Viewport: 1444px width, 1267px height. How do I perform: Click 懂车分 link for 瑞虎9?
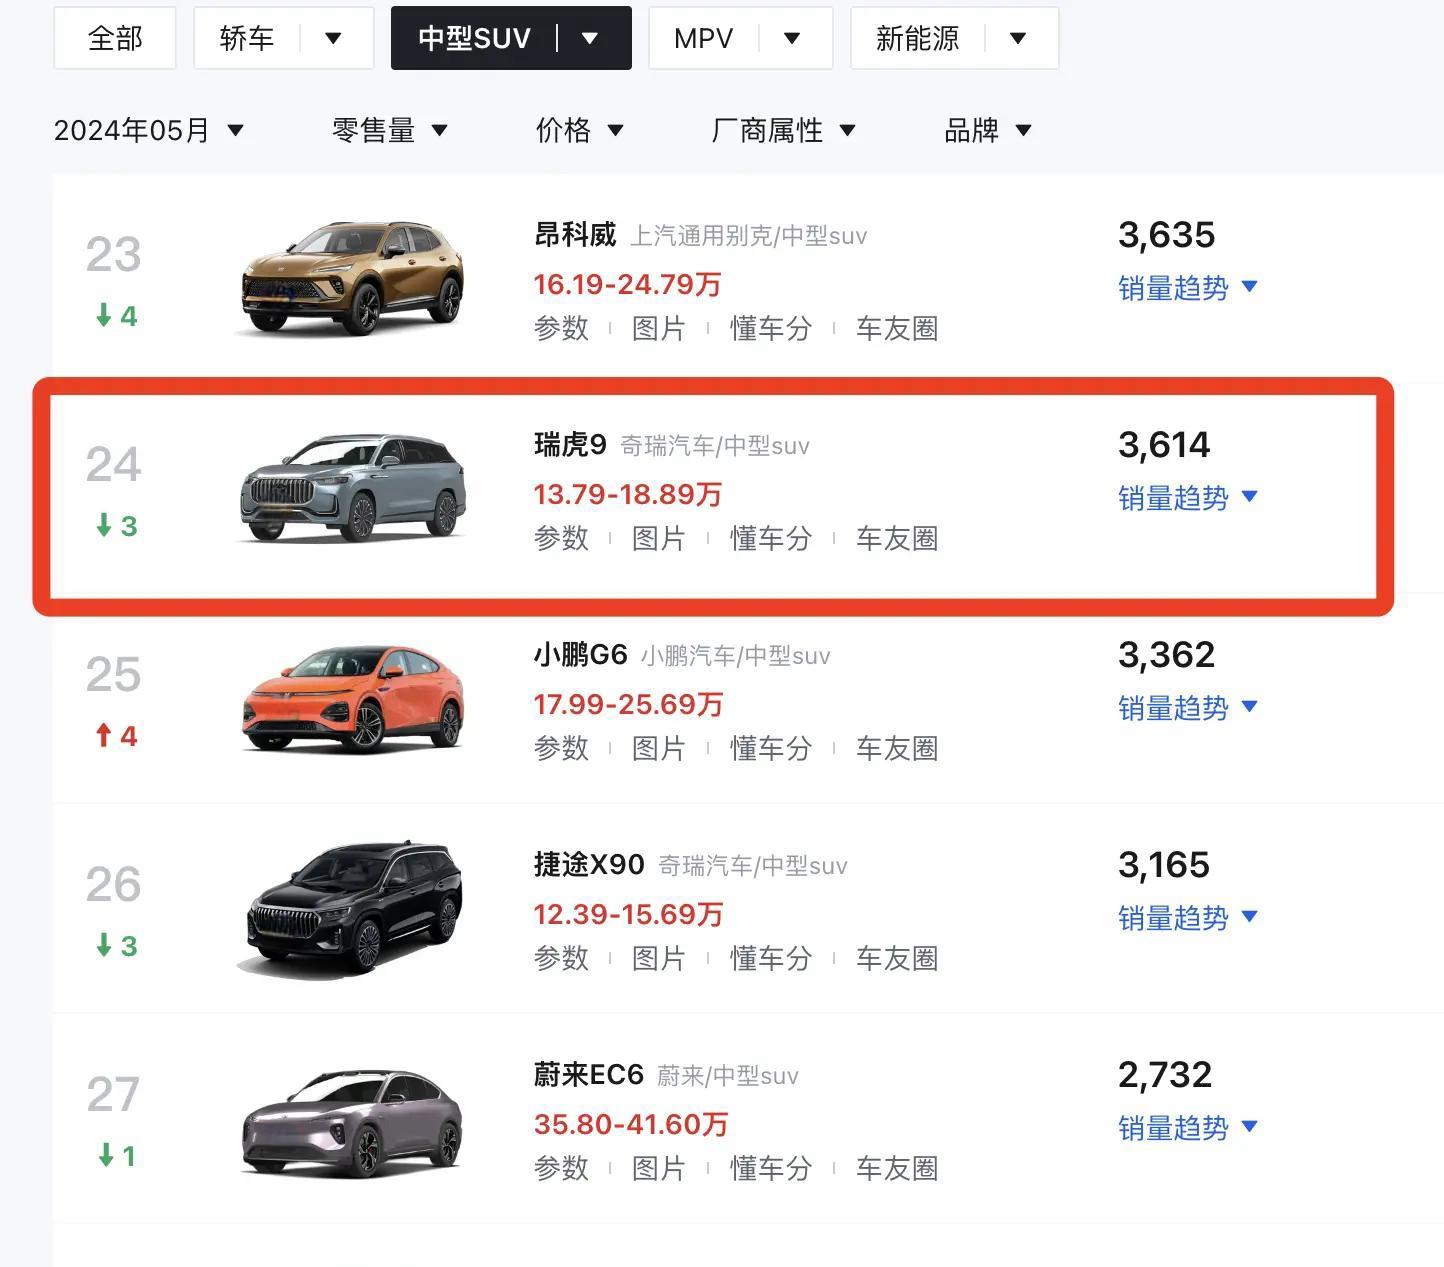pos(771,538)
